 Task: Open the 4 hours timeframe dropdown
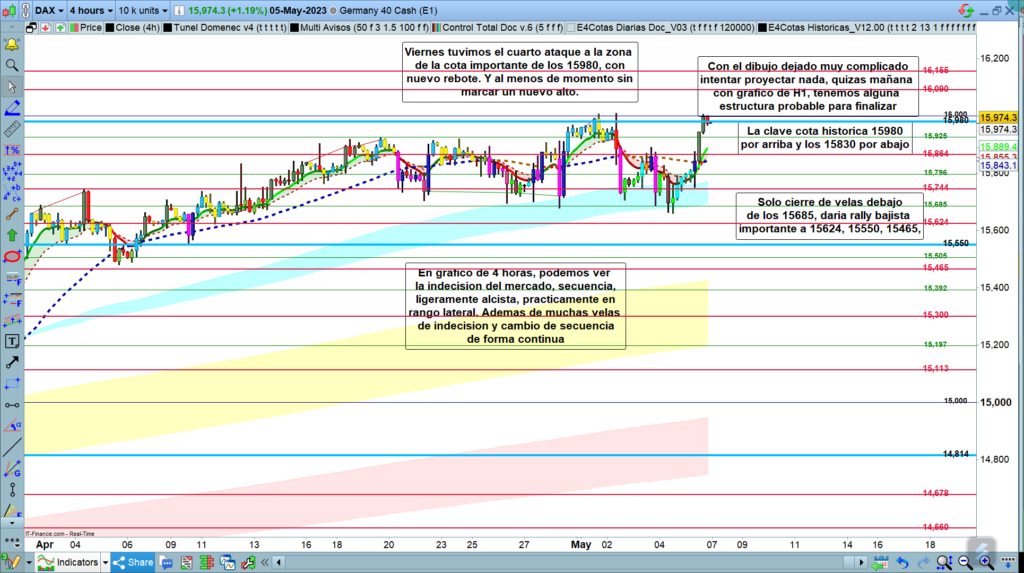(x=90, y=9)
